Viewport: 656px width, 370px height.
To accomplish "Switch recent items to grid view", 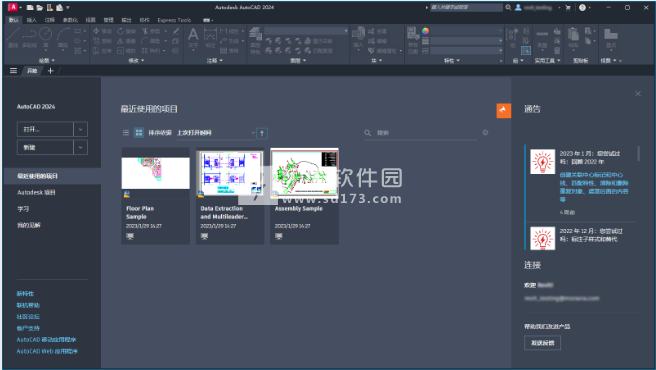I will coord(138,133).
